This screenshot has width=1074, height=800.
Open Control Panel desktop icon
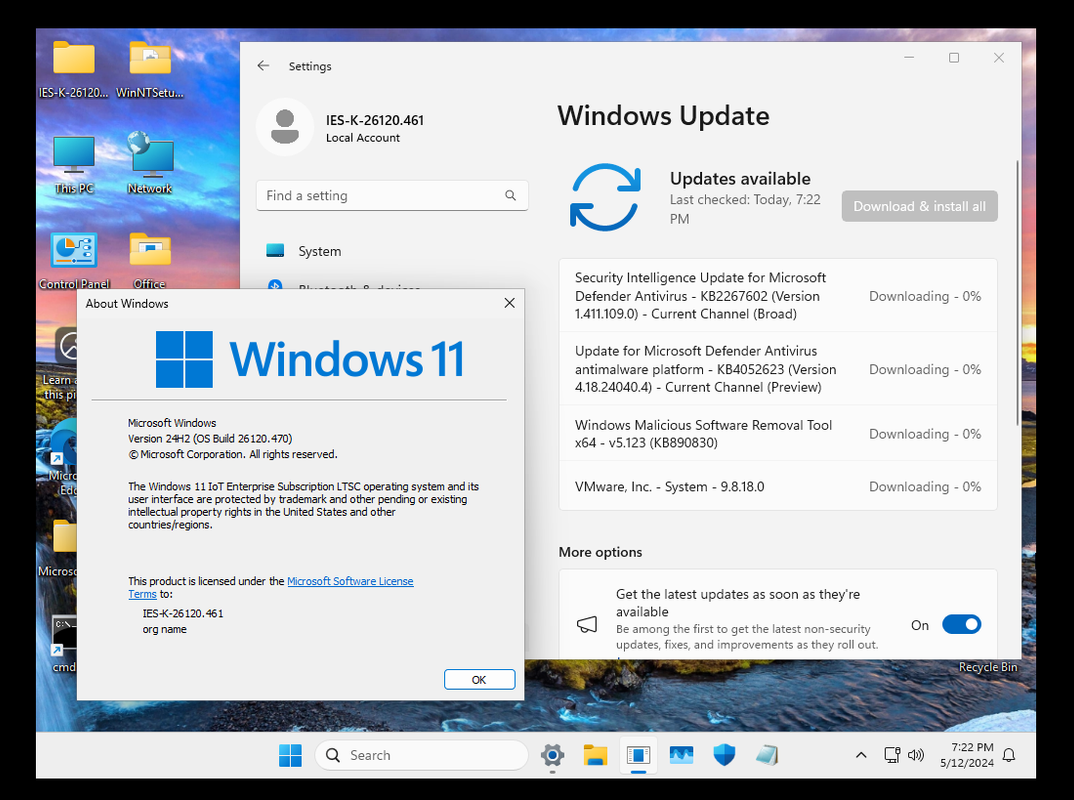(74, 260)
